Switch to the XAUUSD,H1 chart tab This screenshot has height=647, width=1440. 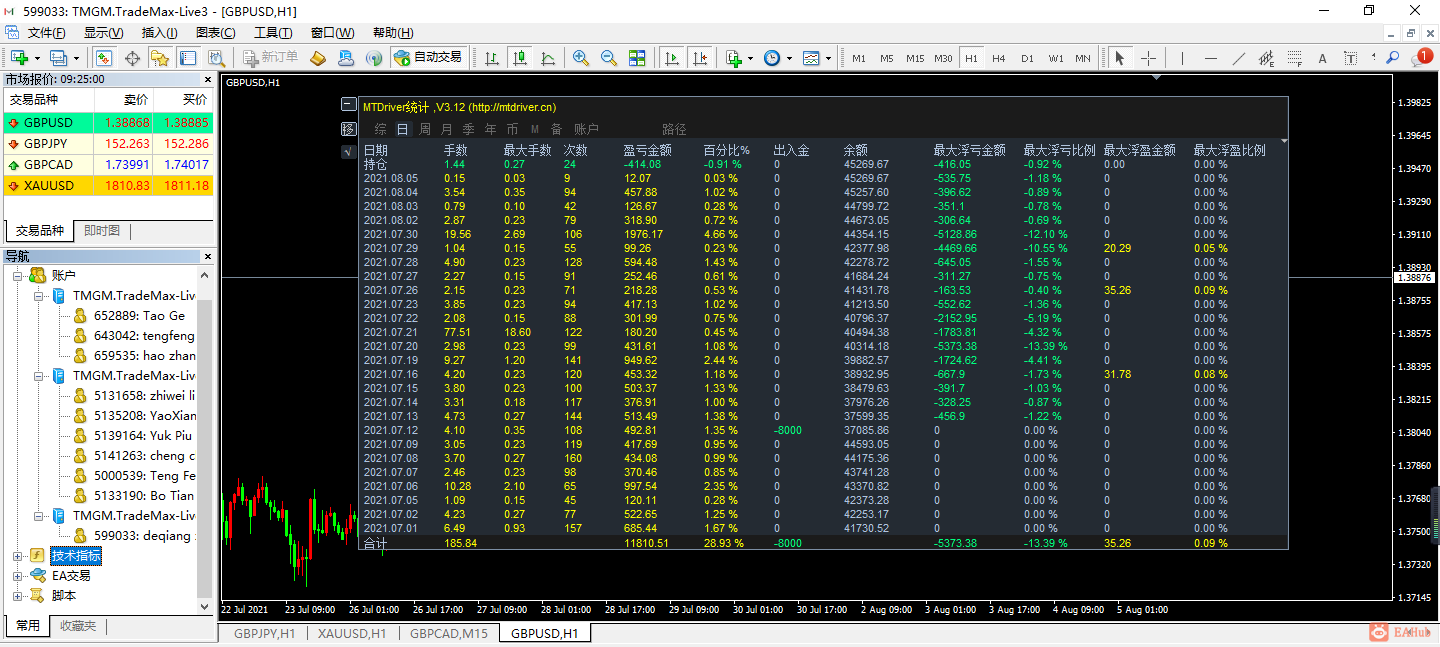click(351, 633)
